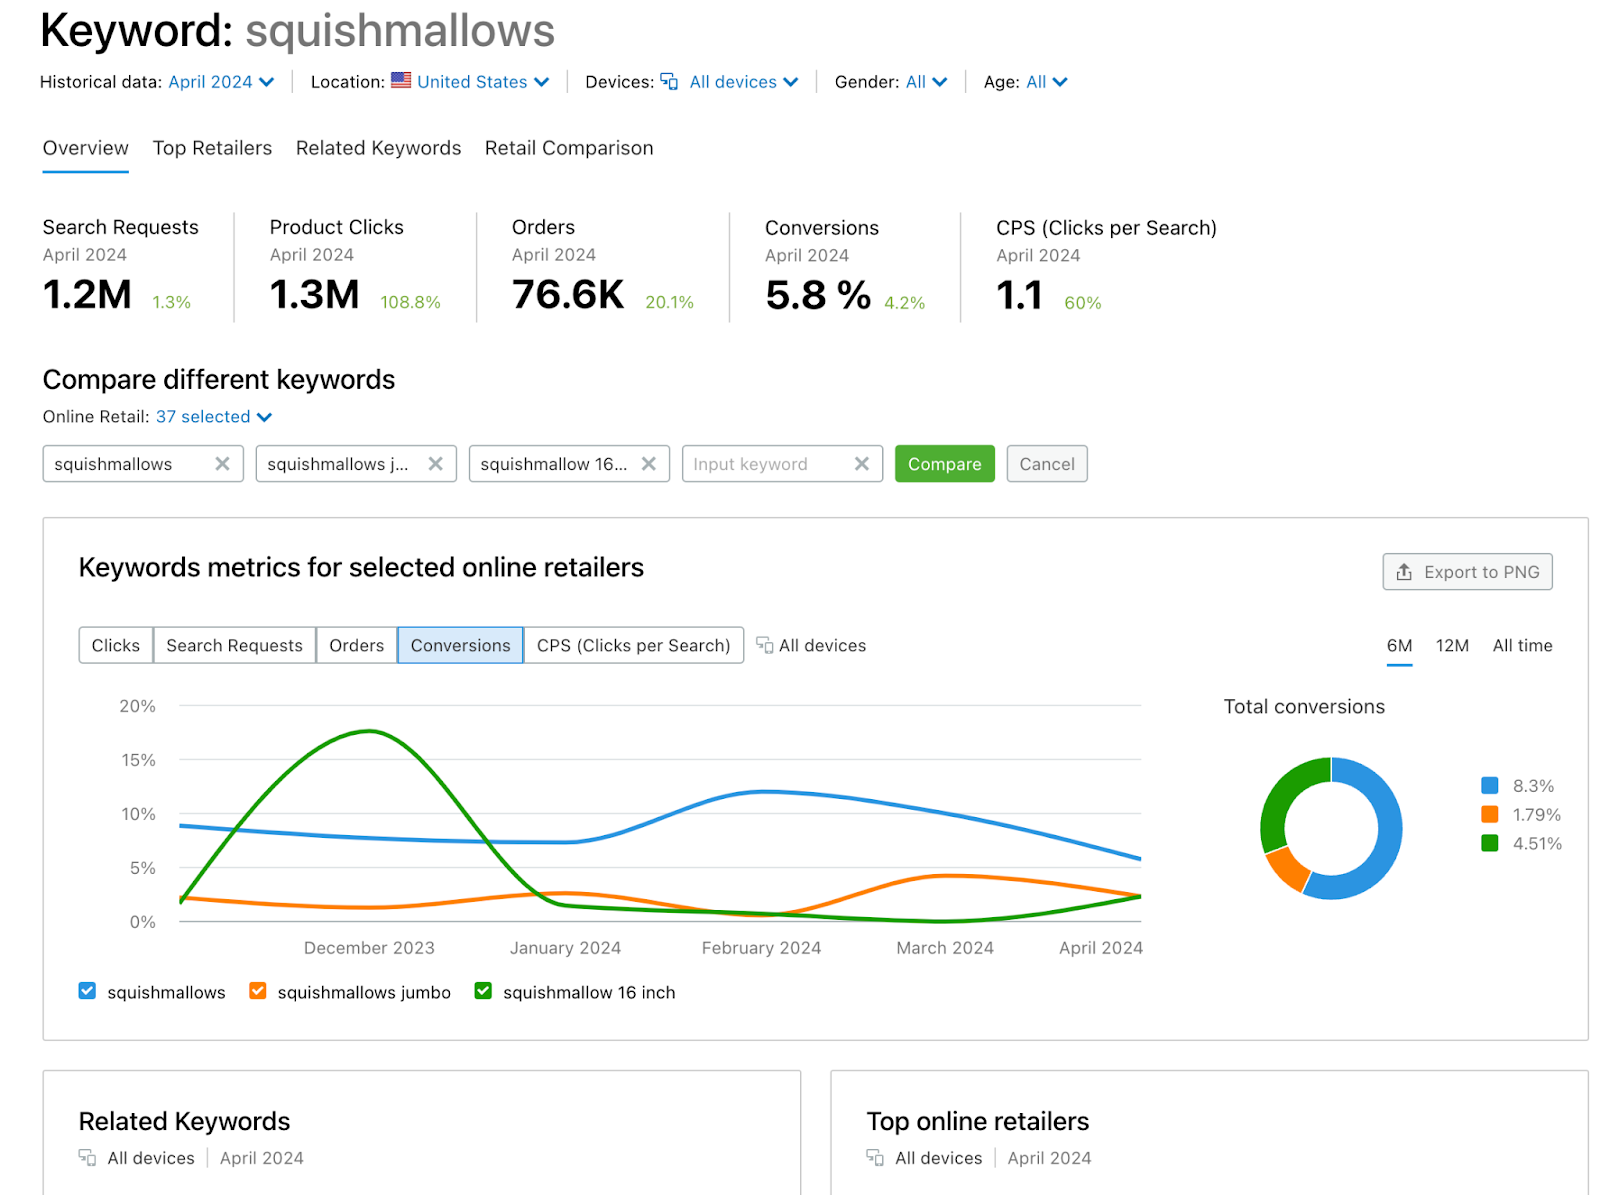
Task: Clear the squishmallows jumbo keyword field
Action: click(x=435, y=464)
